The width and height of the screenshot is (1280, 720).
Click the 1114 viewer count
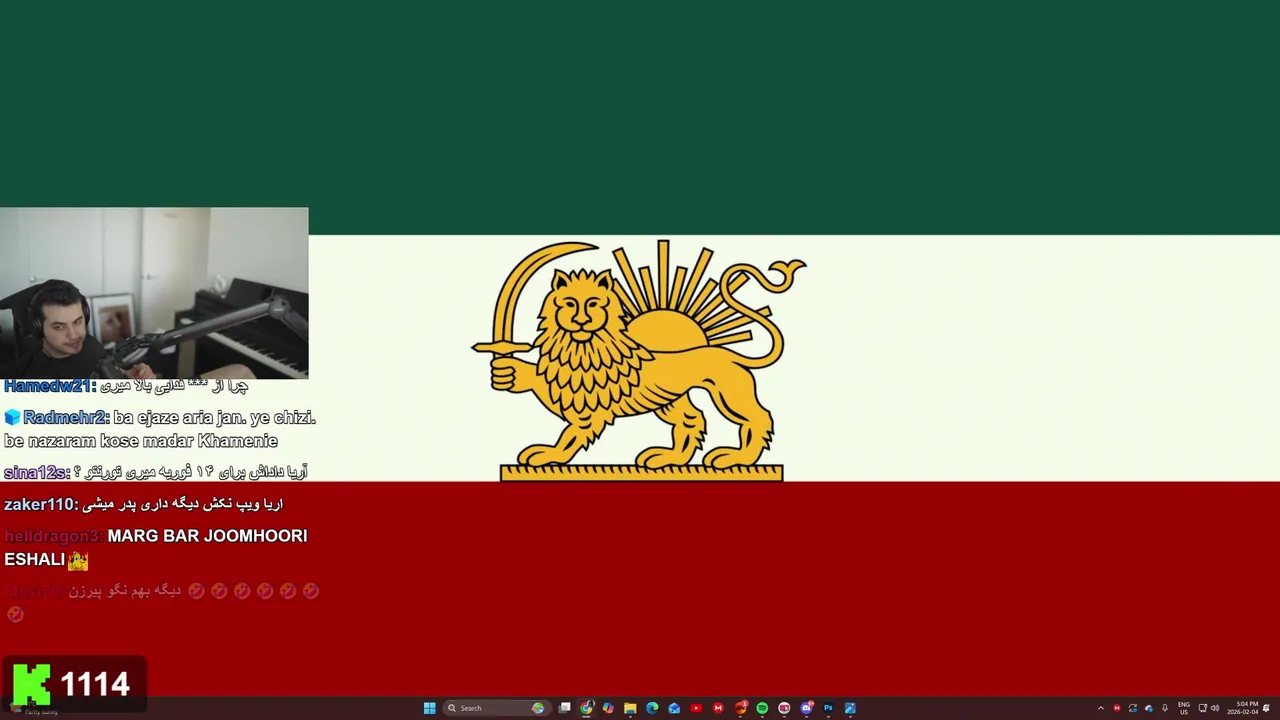(95, 684)
